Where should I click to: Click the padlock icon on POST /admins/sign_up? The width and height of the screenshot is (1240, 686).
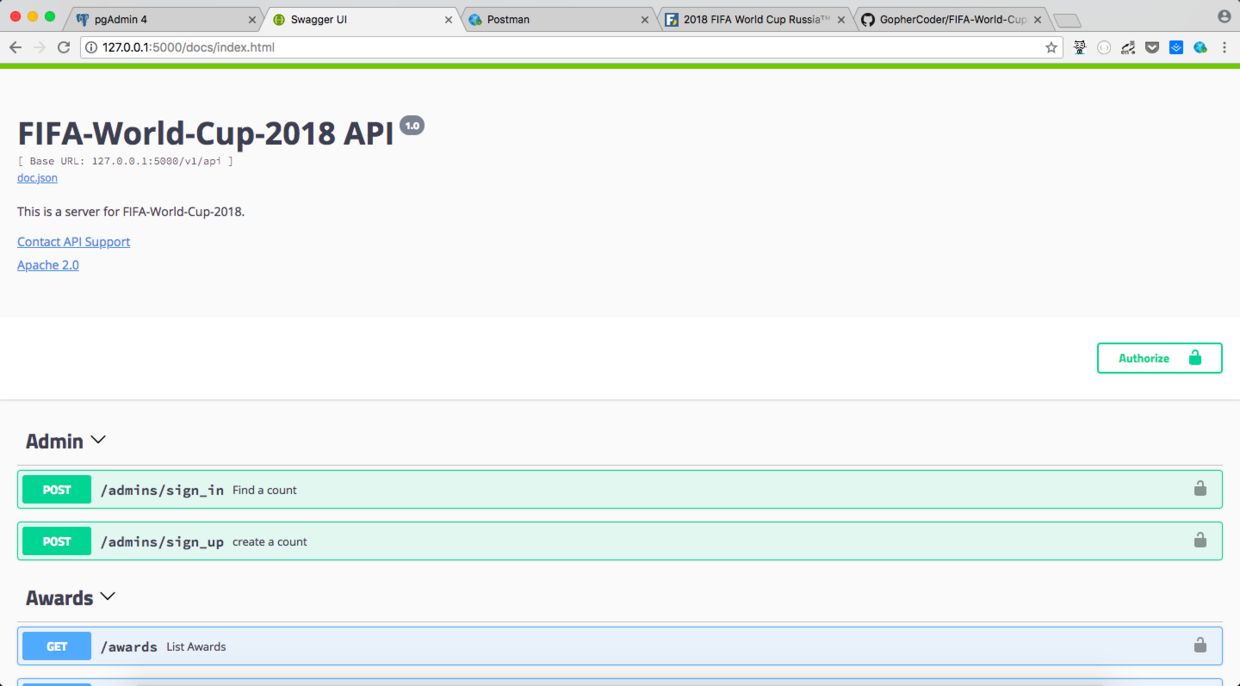point(1199,540)
